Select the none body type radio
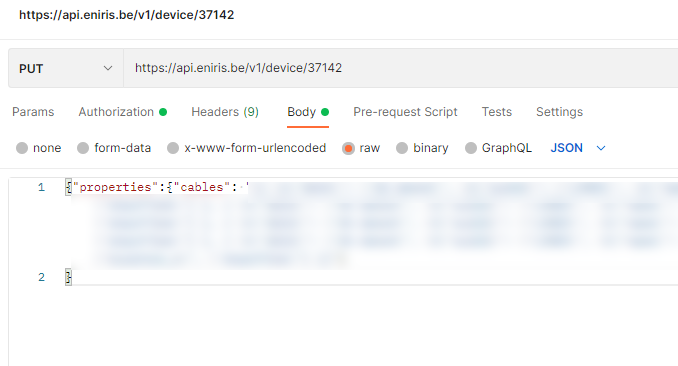Viewport: 678px width, 366px height. click(x=22, y=148)
